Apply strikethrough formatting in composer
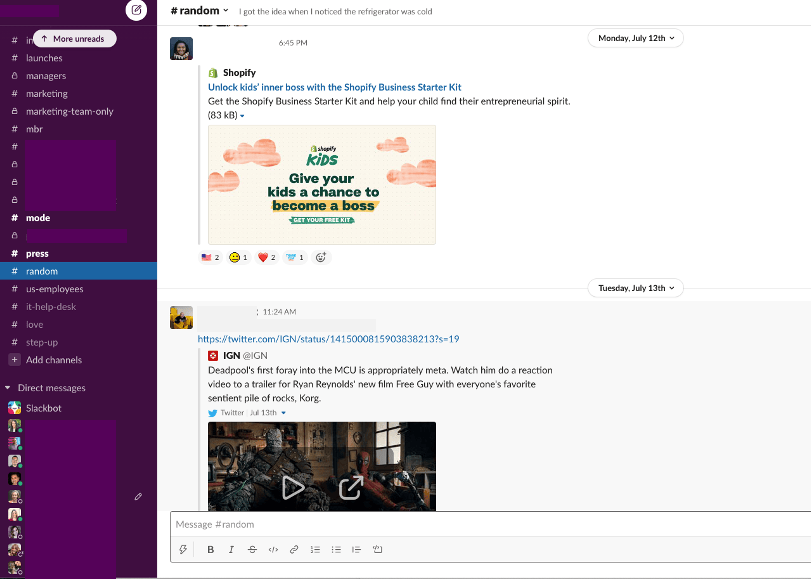This screenshot has height=580, width=811. pos(252,549)
